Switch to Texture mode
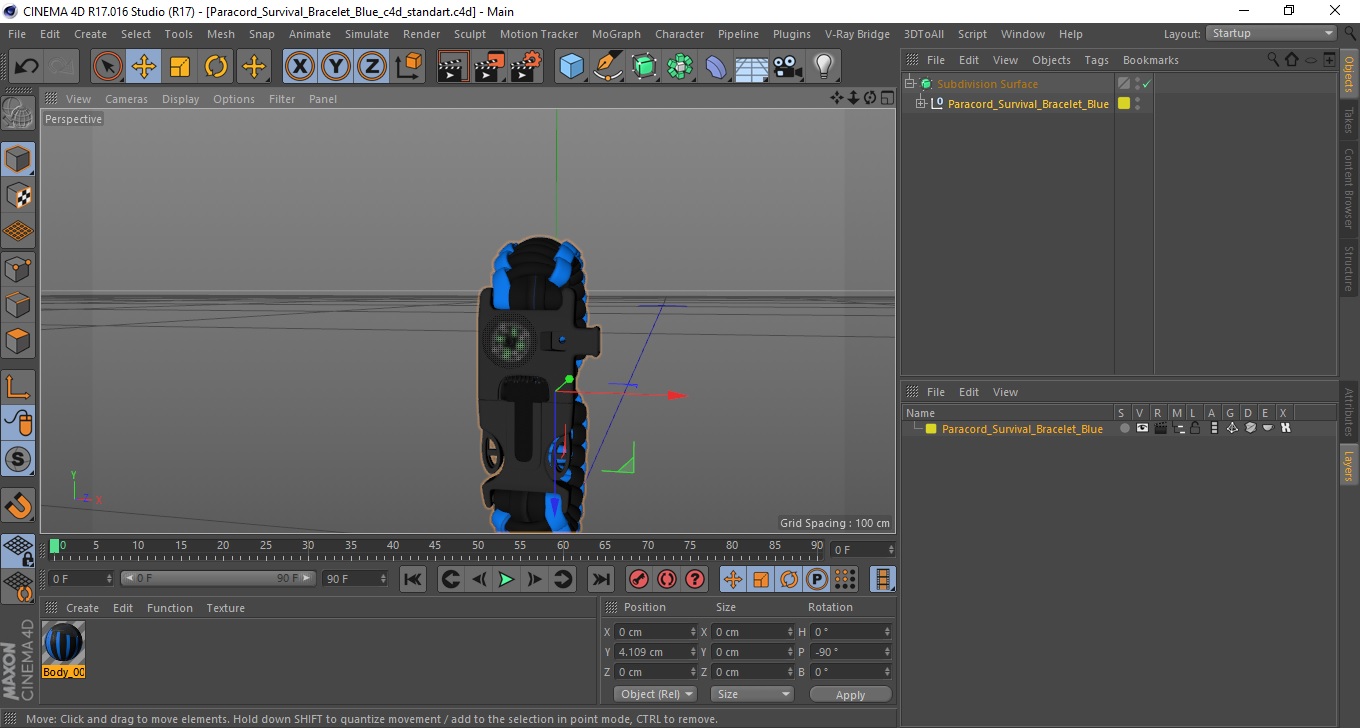The image size is (1360, 728). [x=18, y=195]
